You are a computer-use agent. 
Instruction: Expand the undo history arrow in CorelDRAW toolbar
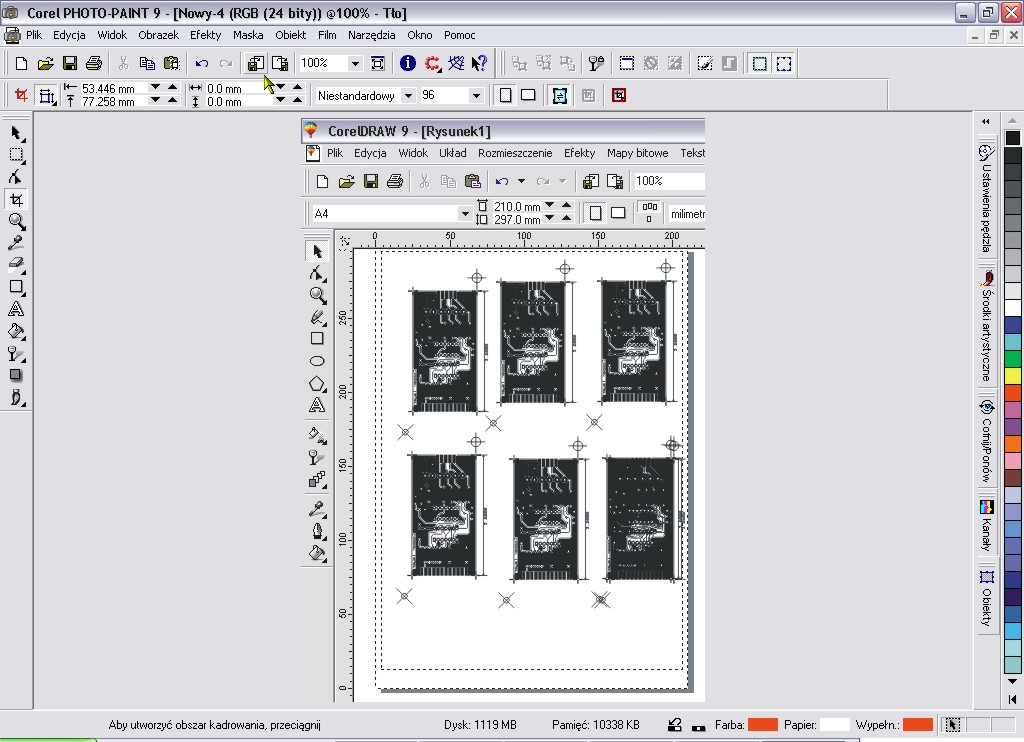point(521,181)
